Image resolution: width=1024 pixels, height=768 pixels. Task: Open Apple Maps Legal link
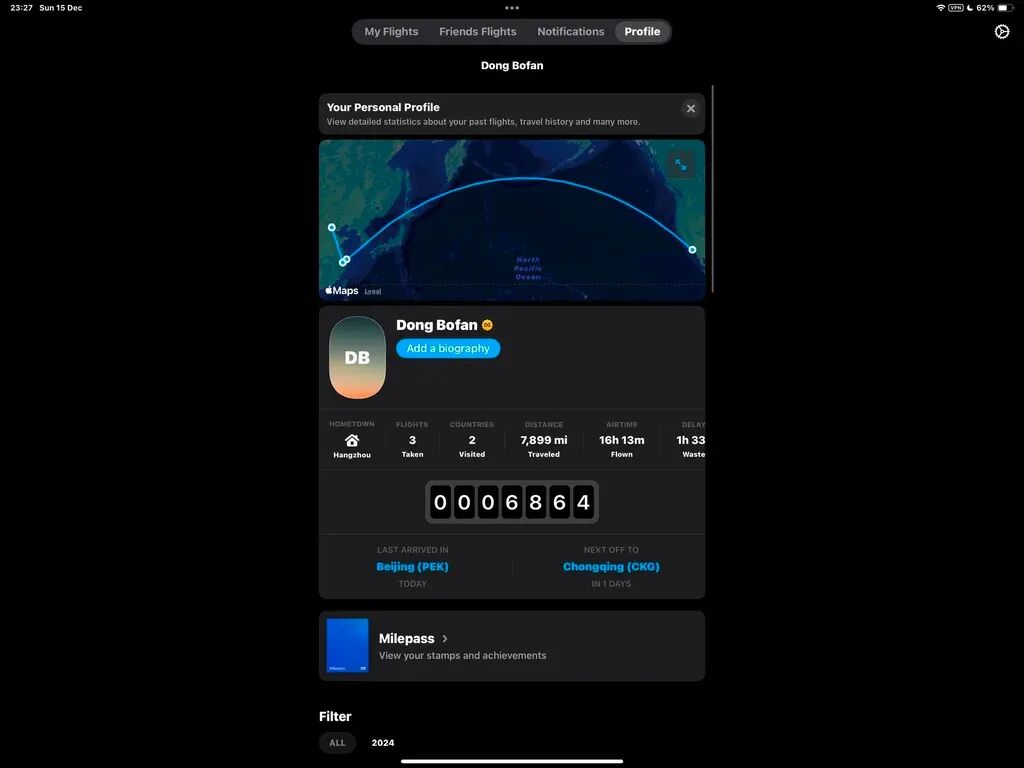click(373, 291)
